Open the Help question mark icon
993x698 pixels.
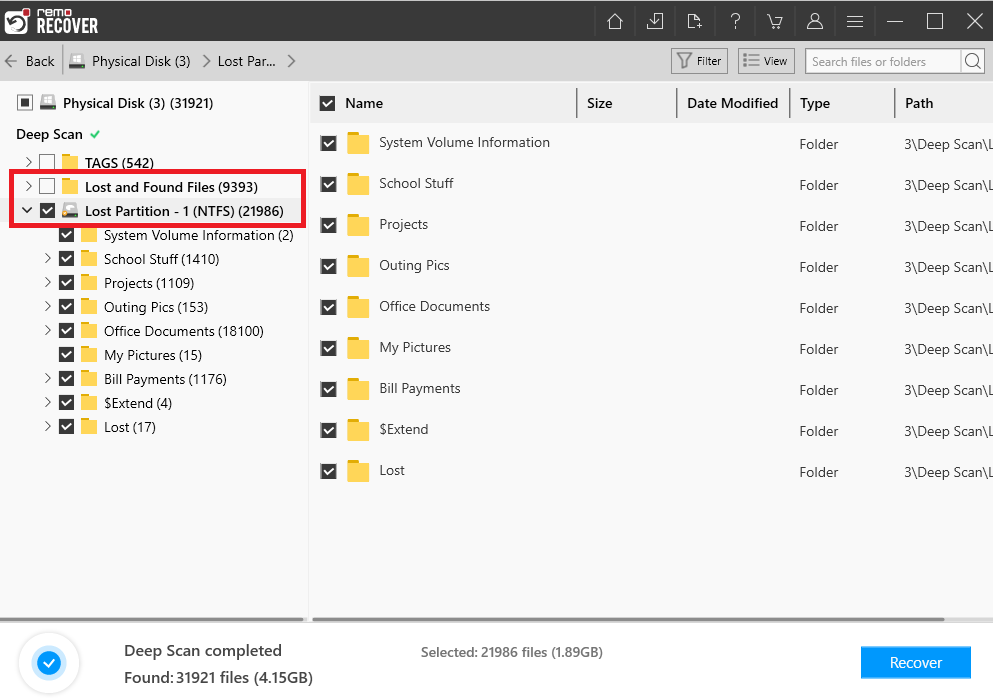(x=735, y=22)
